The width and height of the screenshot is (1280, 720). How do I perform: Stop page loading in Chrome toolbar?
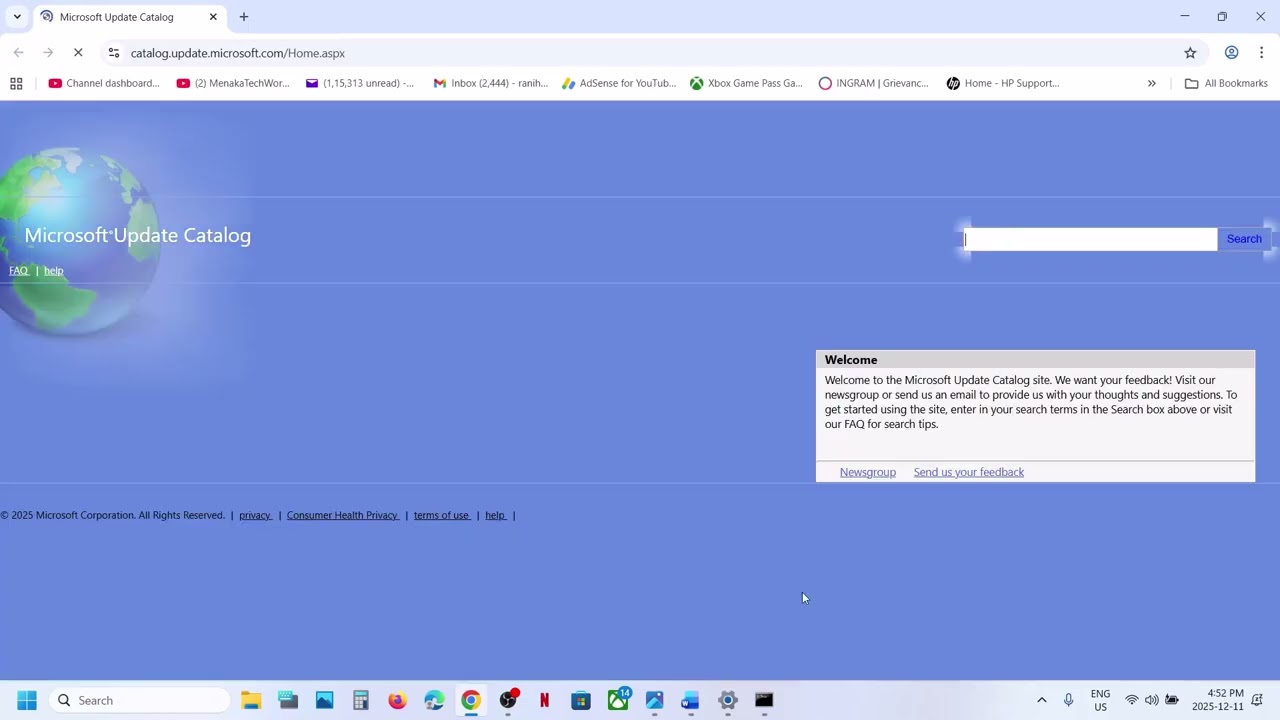[x=78, y=53]
